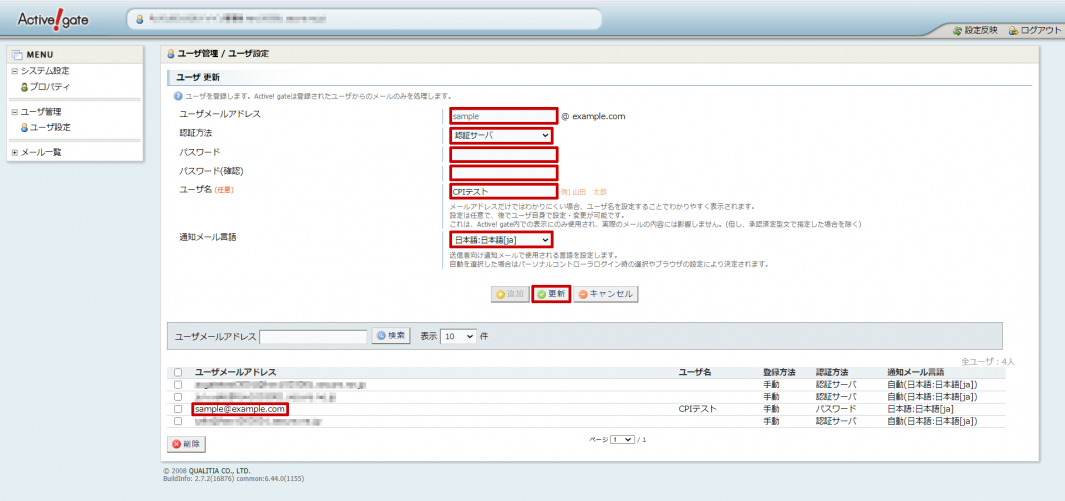Click the ユーザ設定 user icon in sidebar
The image size is (1065, 501).
[x=24, y=127]
